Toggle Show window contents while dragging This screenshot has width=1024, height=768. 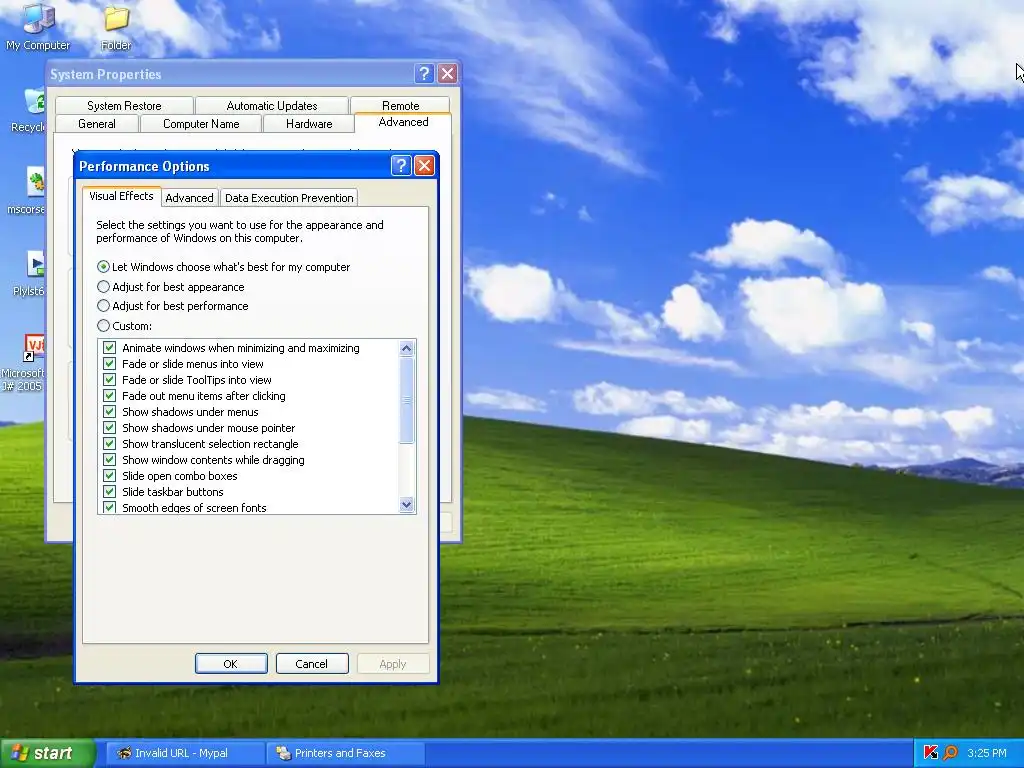coord(109,460)
